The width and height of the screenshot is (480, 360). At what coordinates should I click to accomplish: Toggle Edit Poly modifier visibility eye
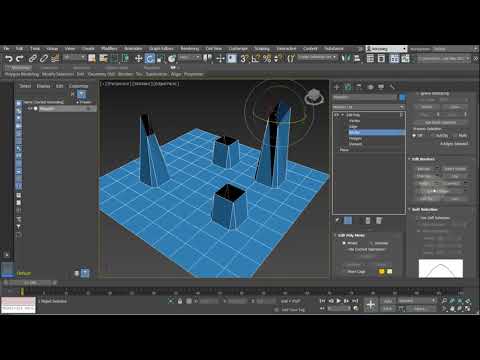(336, 115)
